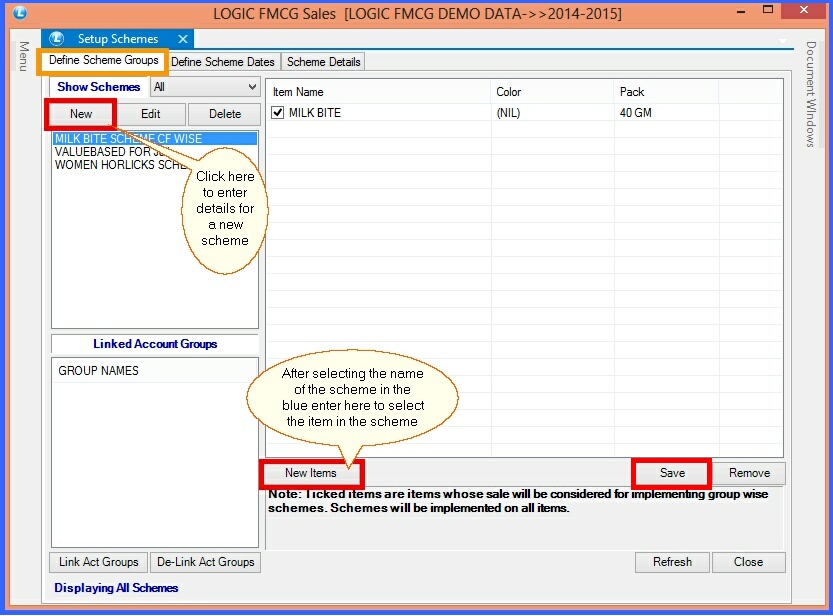Viewport: 833px width, 616px height.
Task: Maximize the LOGIC FMCG Sales window
Action: (768, 10)
